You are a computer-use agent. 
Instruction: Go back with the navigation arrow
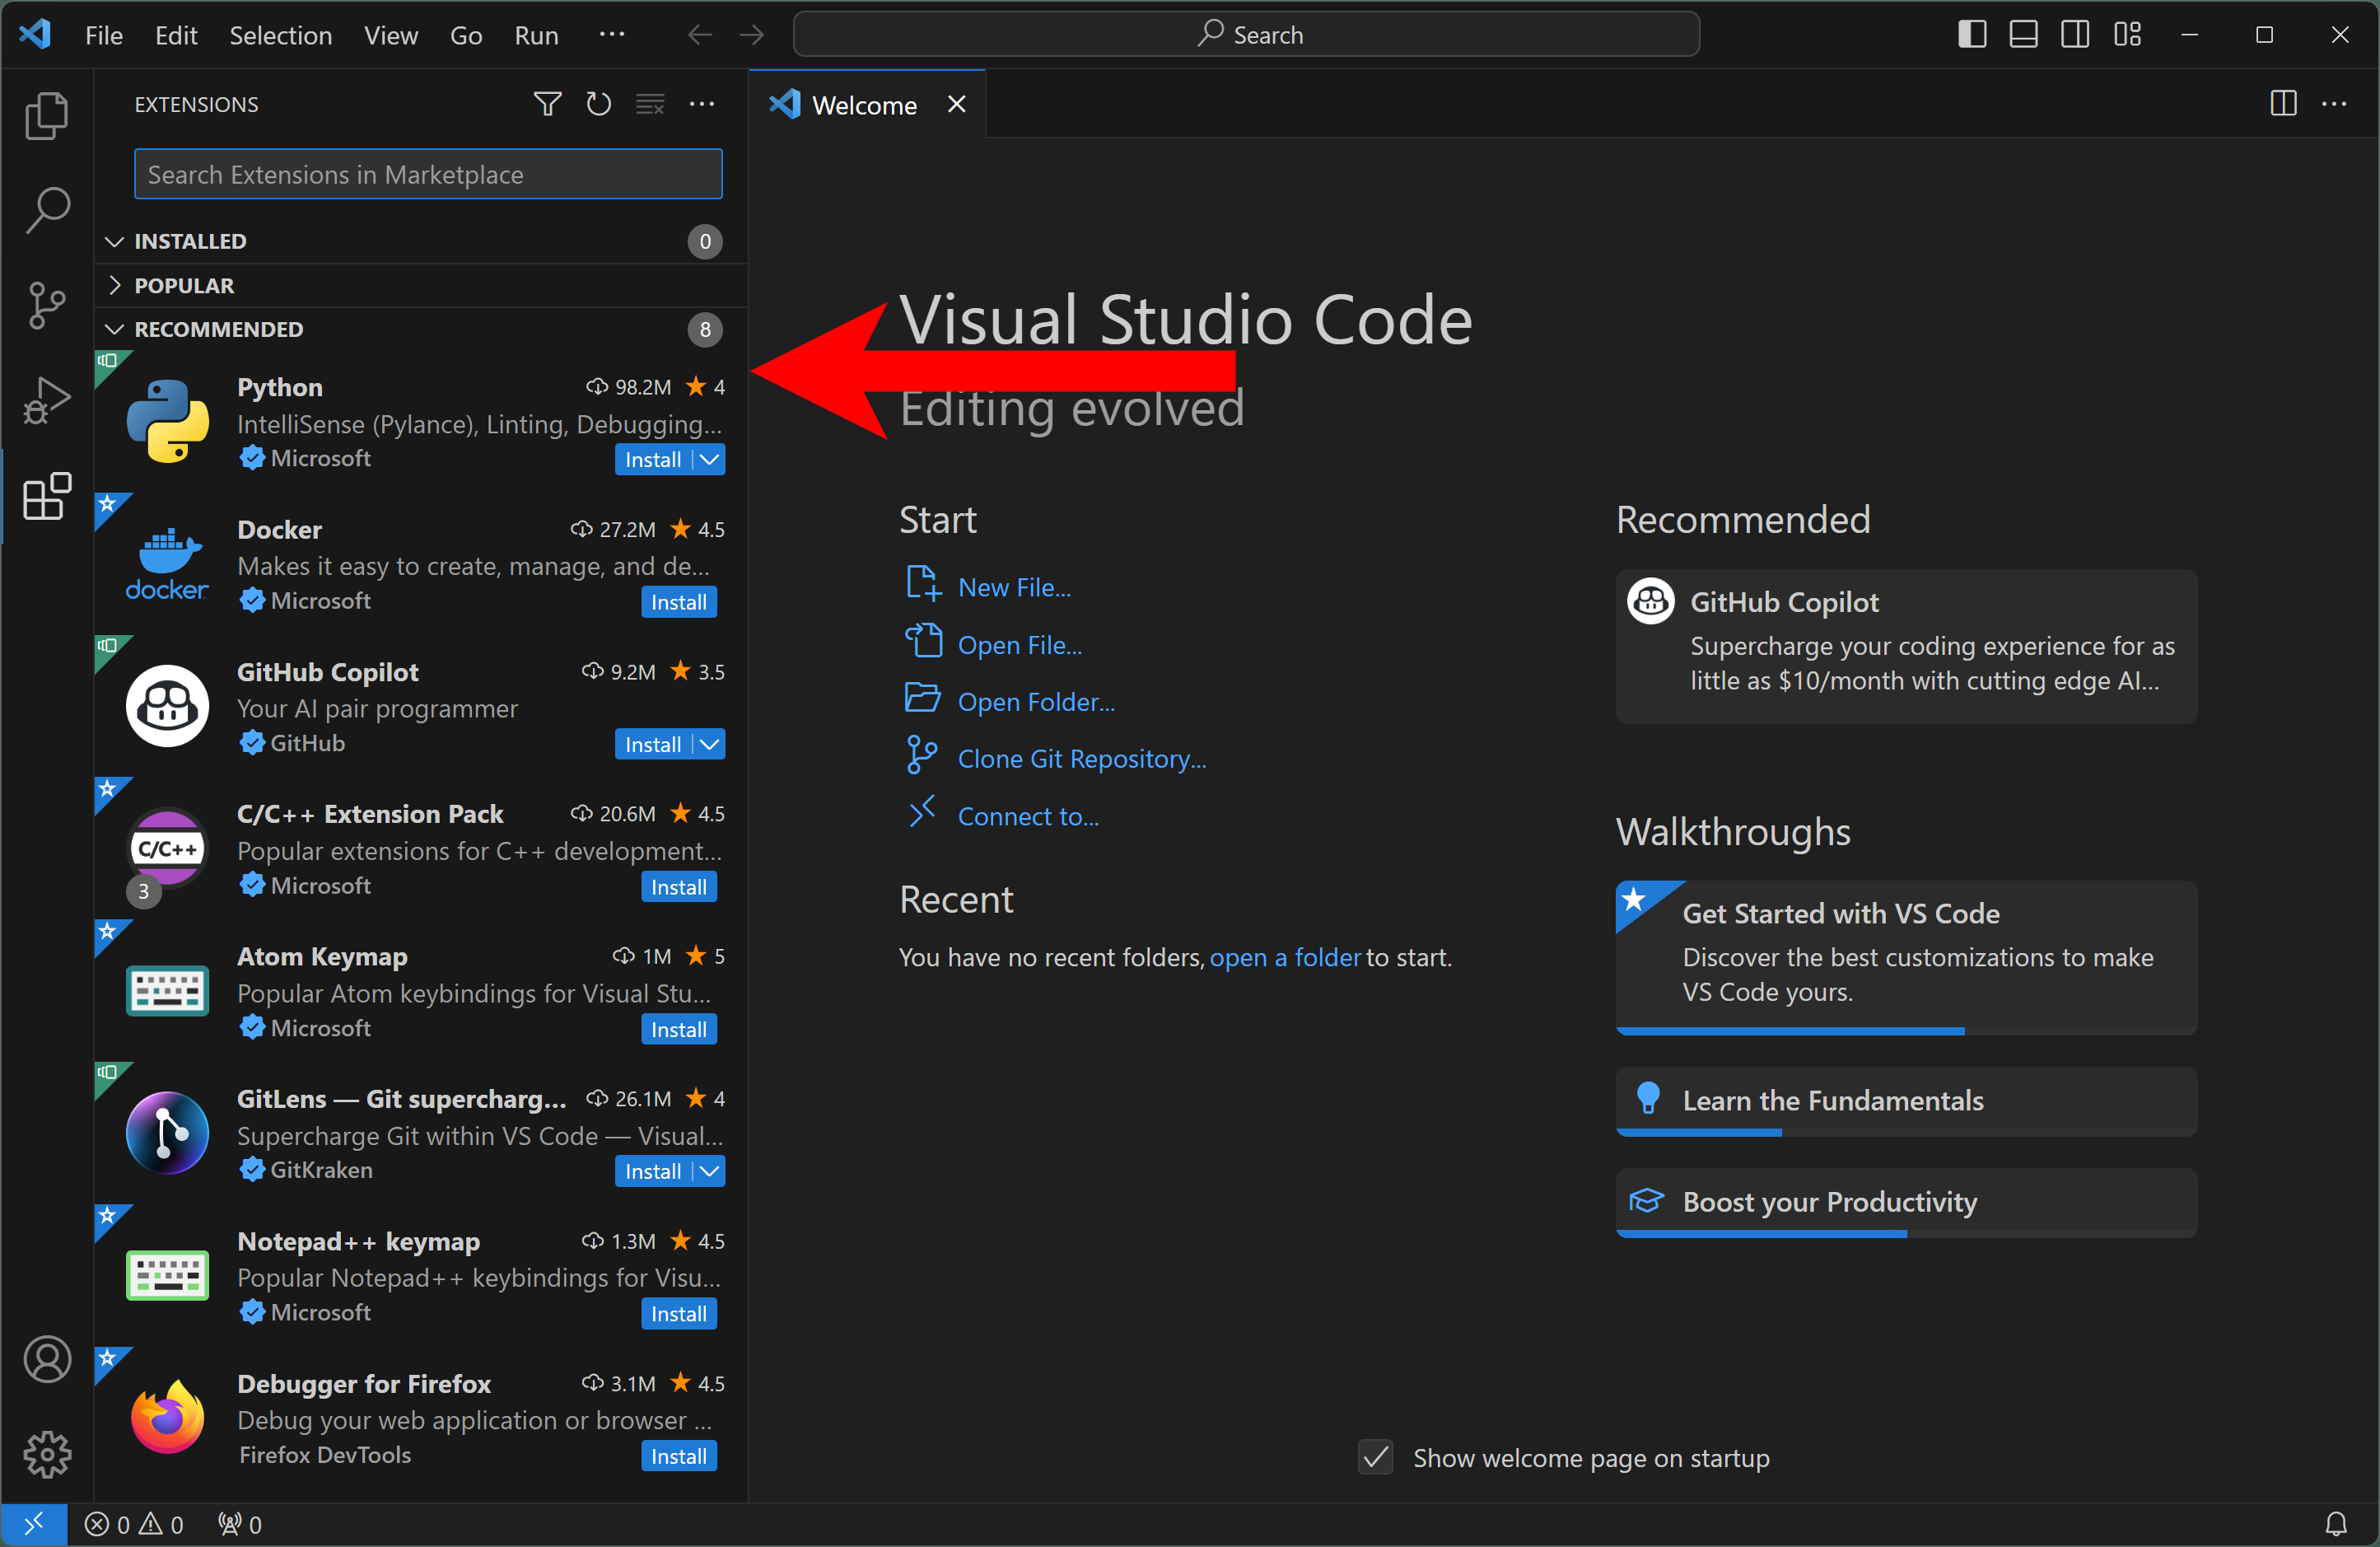click(700, 35)
